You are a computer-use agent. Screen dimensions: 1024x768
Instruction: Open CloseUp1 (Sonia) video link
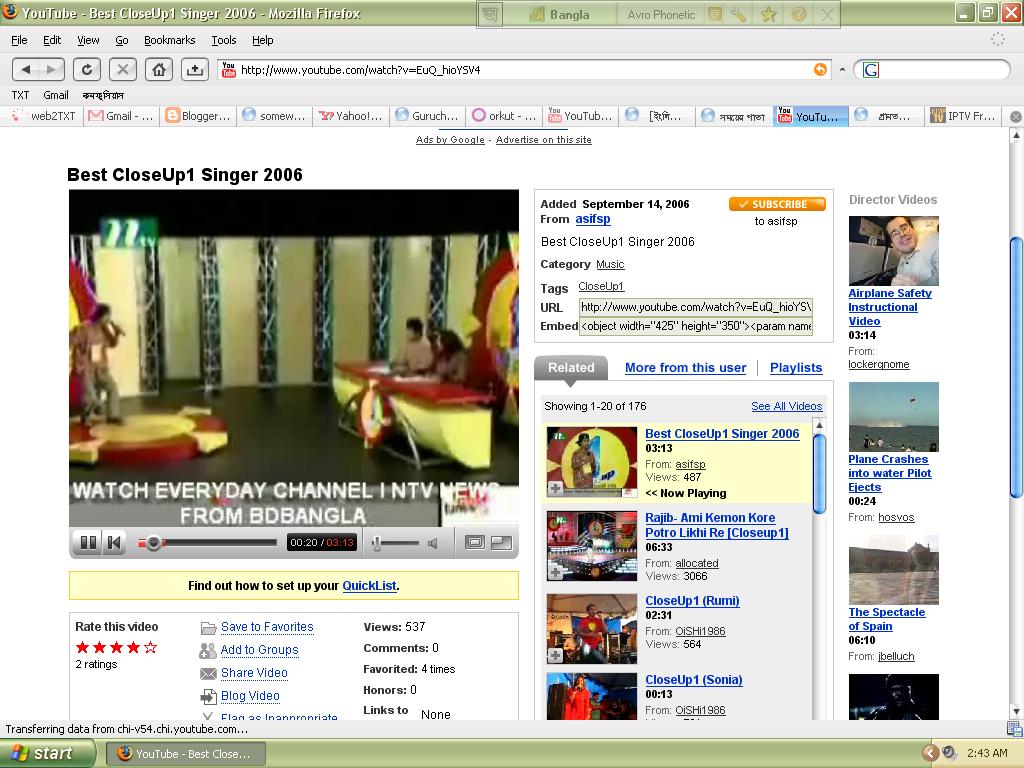694,680
